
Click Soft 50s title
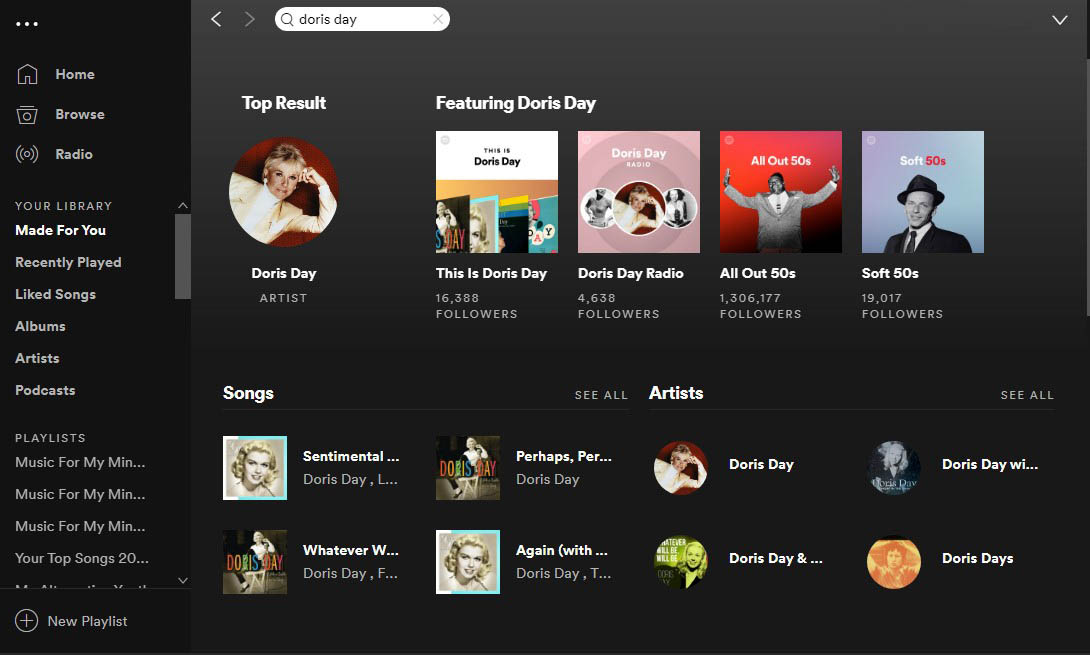tap(890, 273)
